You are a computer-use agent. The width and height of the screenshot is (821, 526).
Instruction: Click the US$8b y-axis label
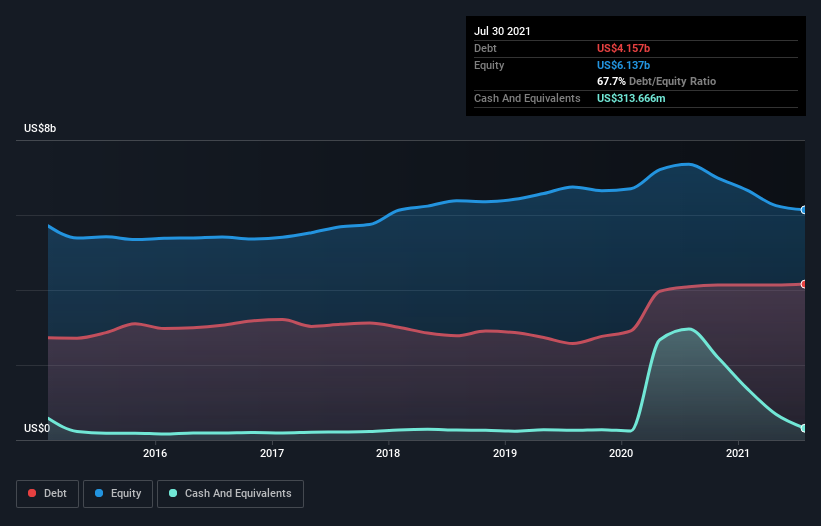[x=40, y=128]
